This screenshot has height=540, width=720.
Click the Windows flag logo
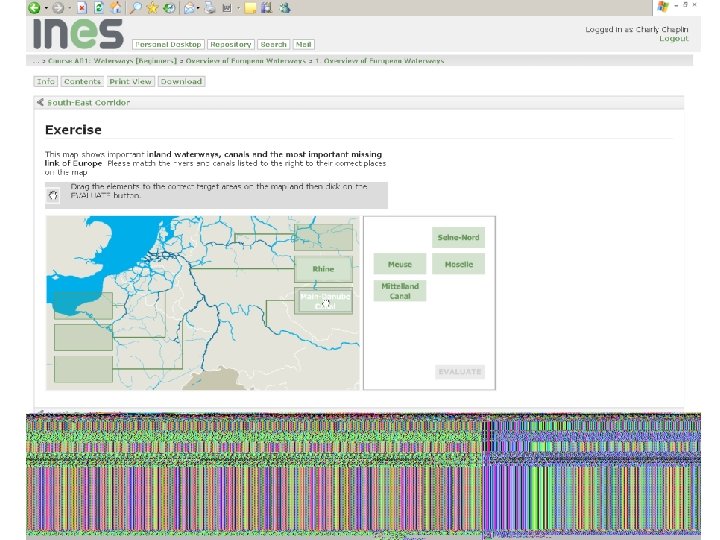tap(663, 6)
